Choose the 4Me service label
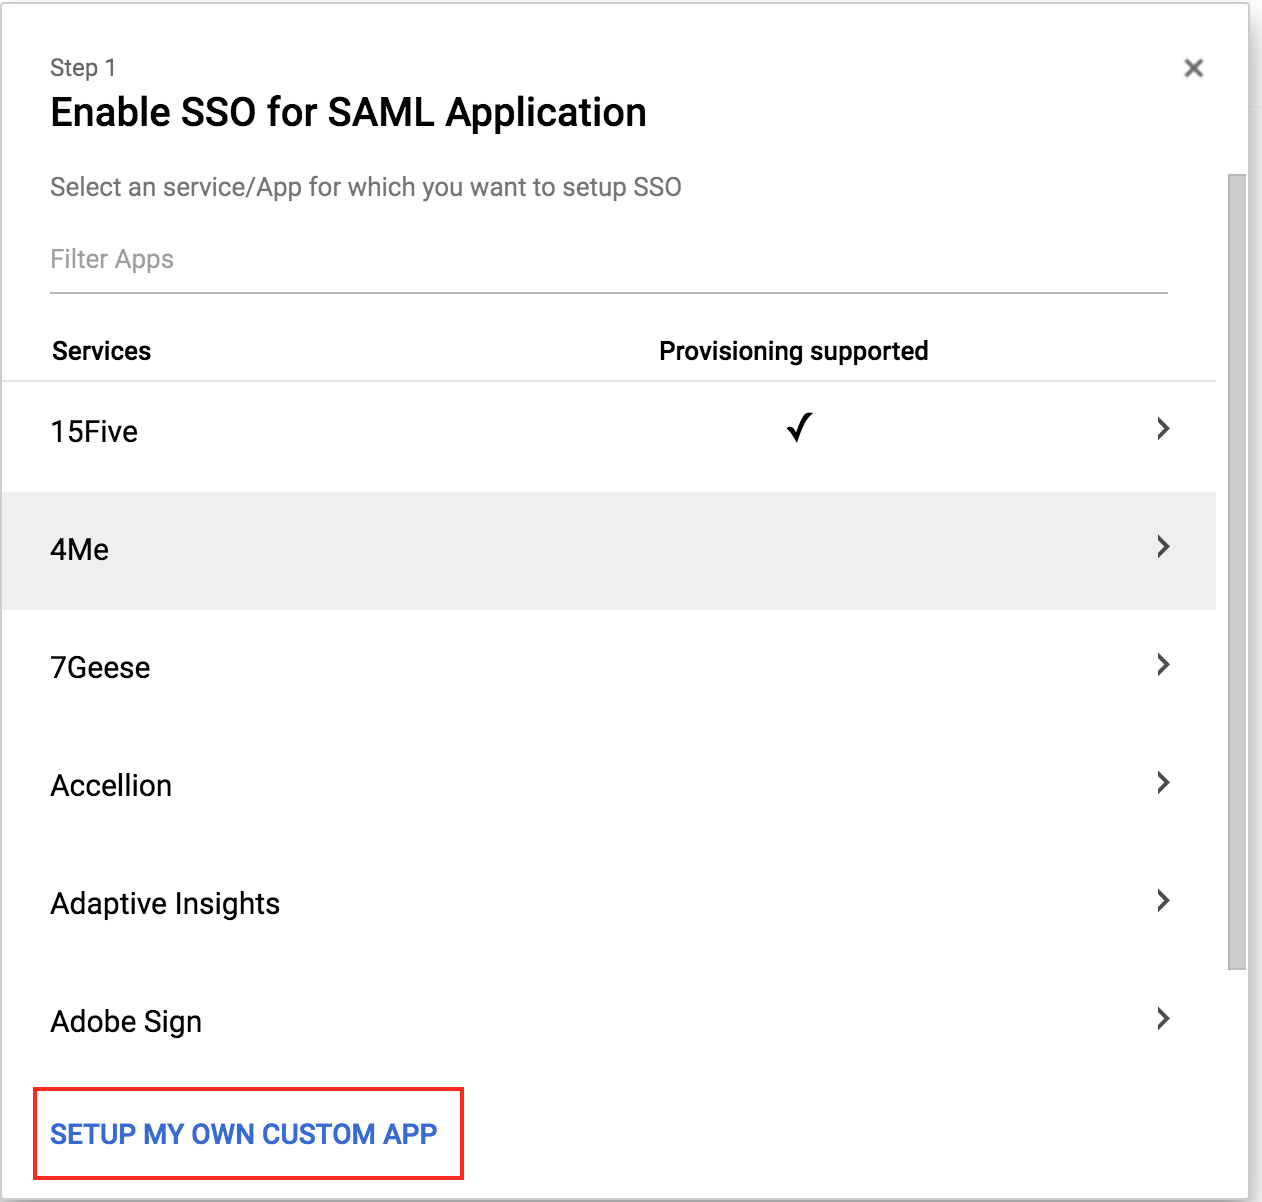Image resolution: width=1262 pixels, height=1202 pixels. pos(80,550)
